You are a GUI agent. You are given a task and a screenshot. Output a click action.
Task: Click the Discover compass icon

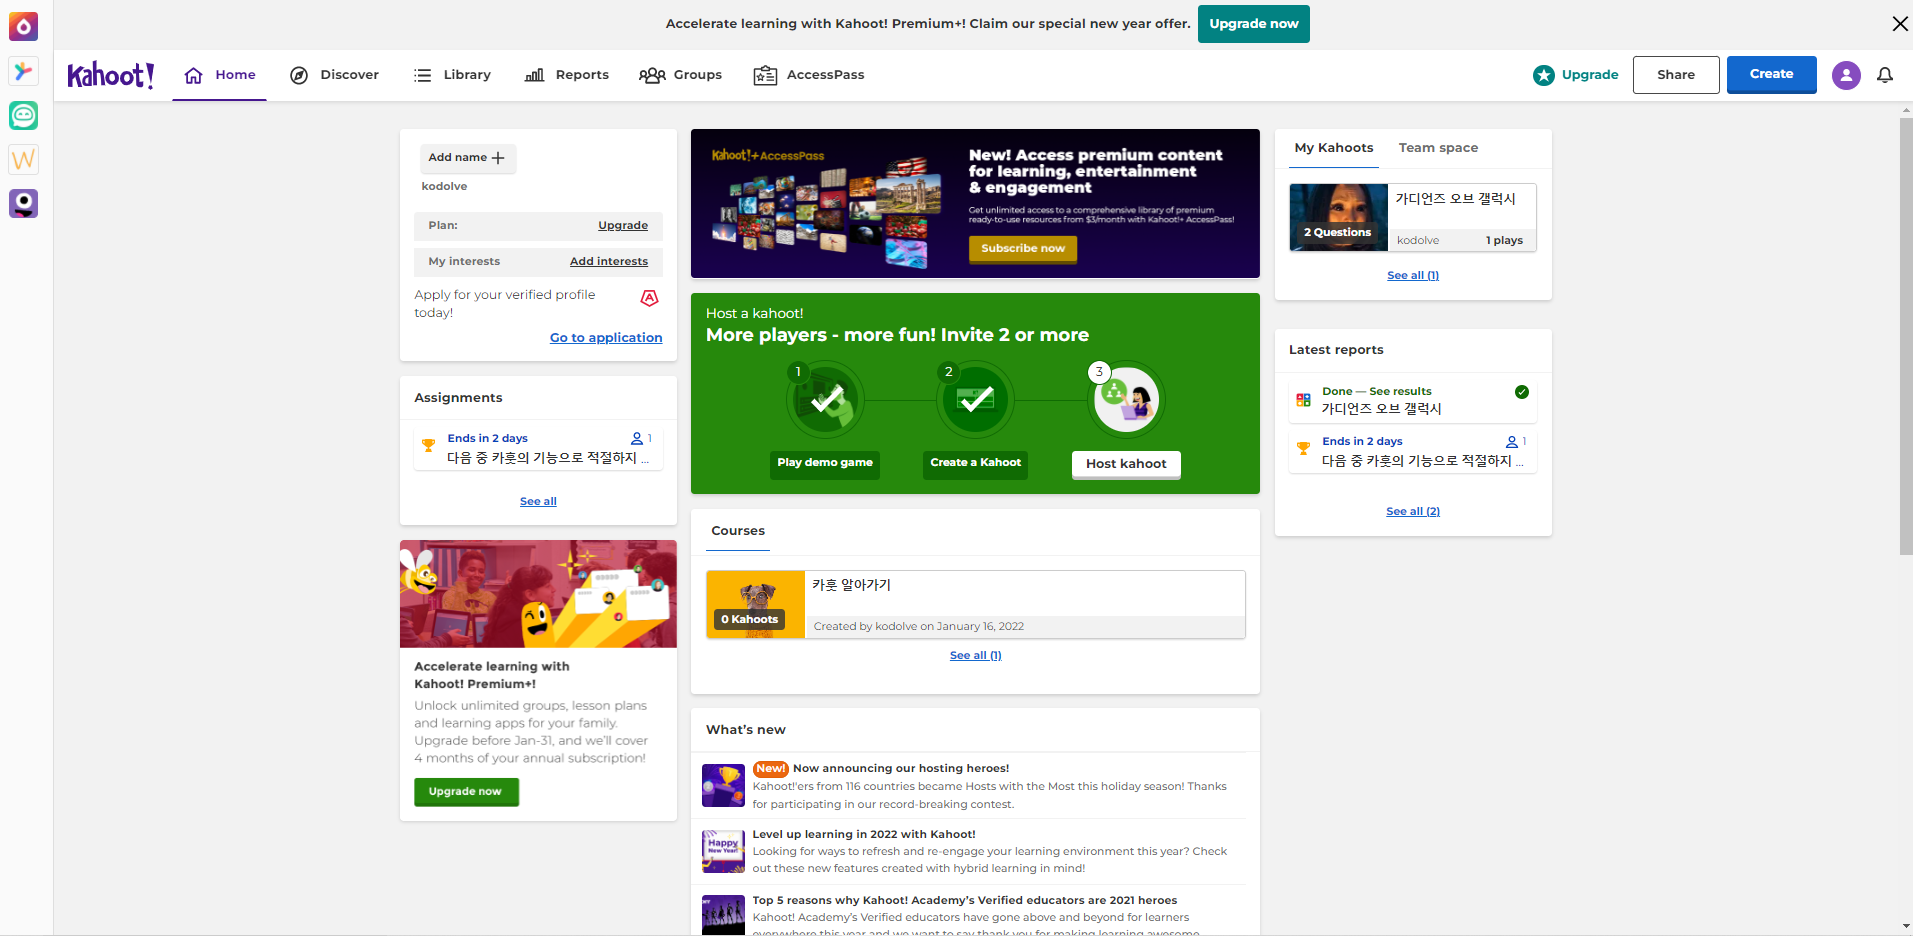pyautogui.click(x=299, y=75)
